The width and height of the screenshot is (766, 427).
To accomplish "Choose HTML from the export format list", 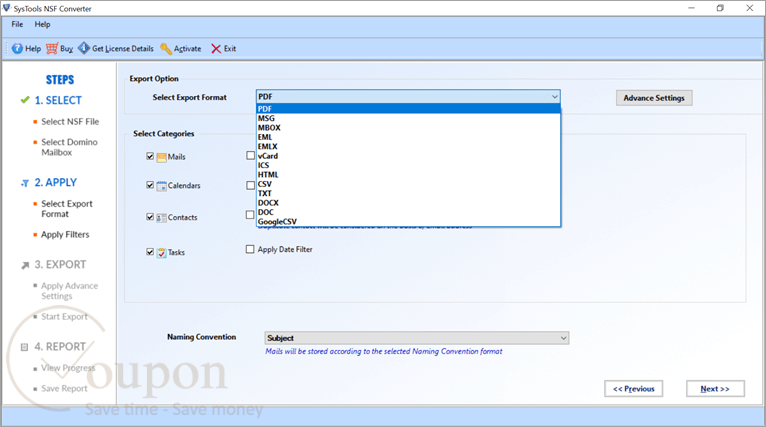I will tap(408, 174).
